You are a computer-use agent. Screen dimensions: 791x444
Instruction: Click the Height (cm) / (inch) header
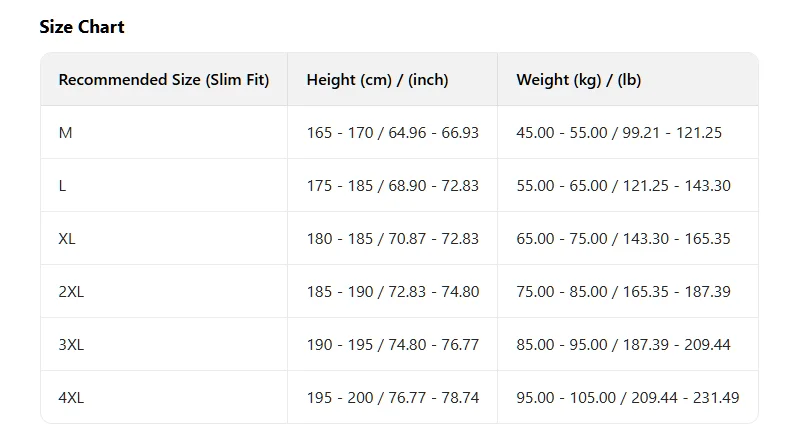378,80
